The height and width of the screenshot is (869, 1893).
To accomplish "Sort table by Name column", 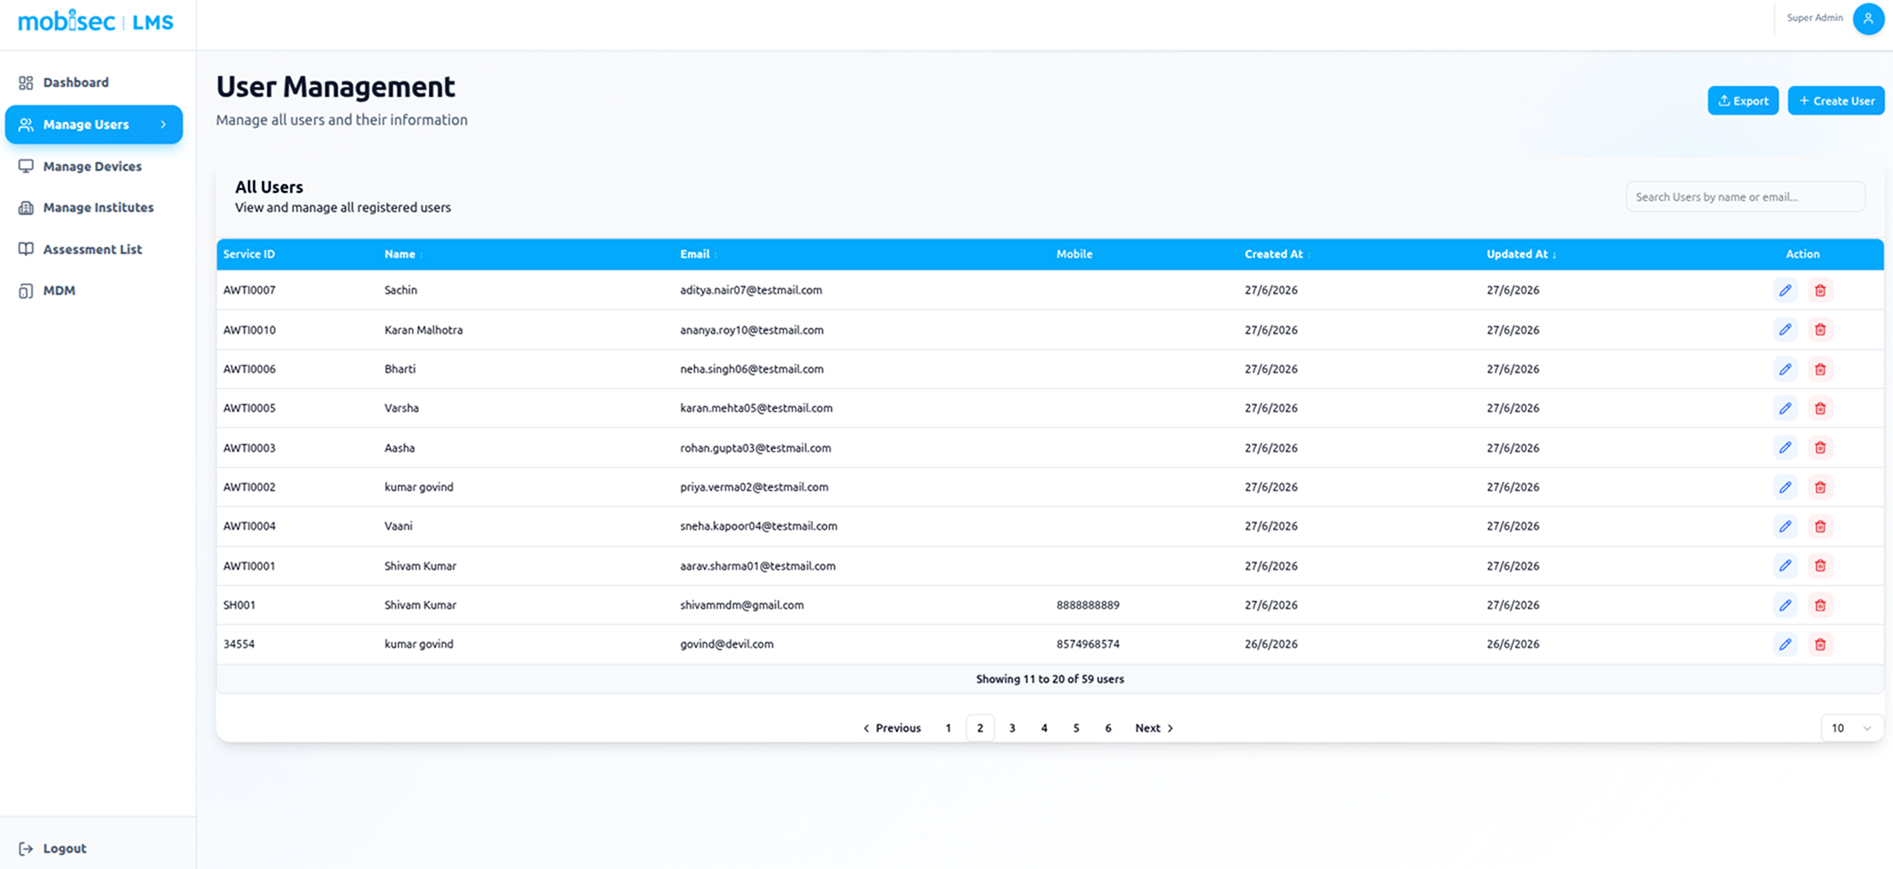I will point(404,254).
